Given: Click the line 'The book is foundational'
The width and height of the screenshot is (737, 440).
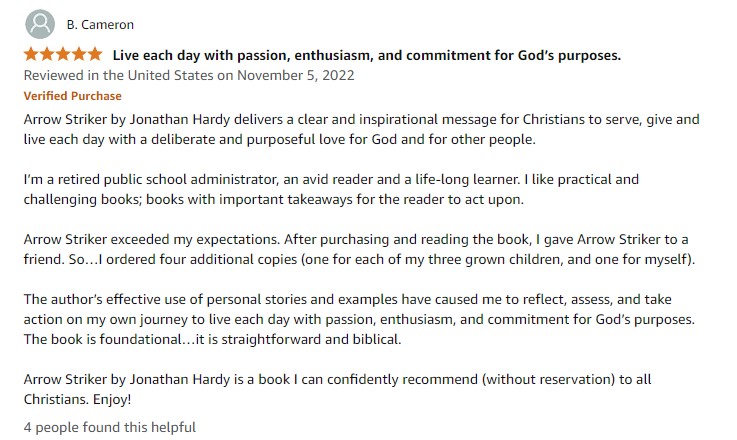Looking at the screenshot, I should click(212, 339).
